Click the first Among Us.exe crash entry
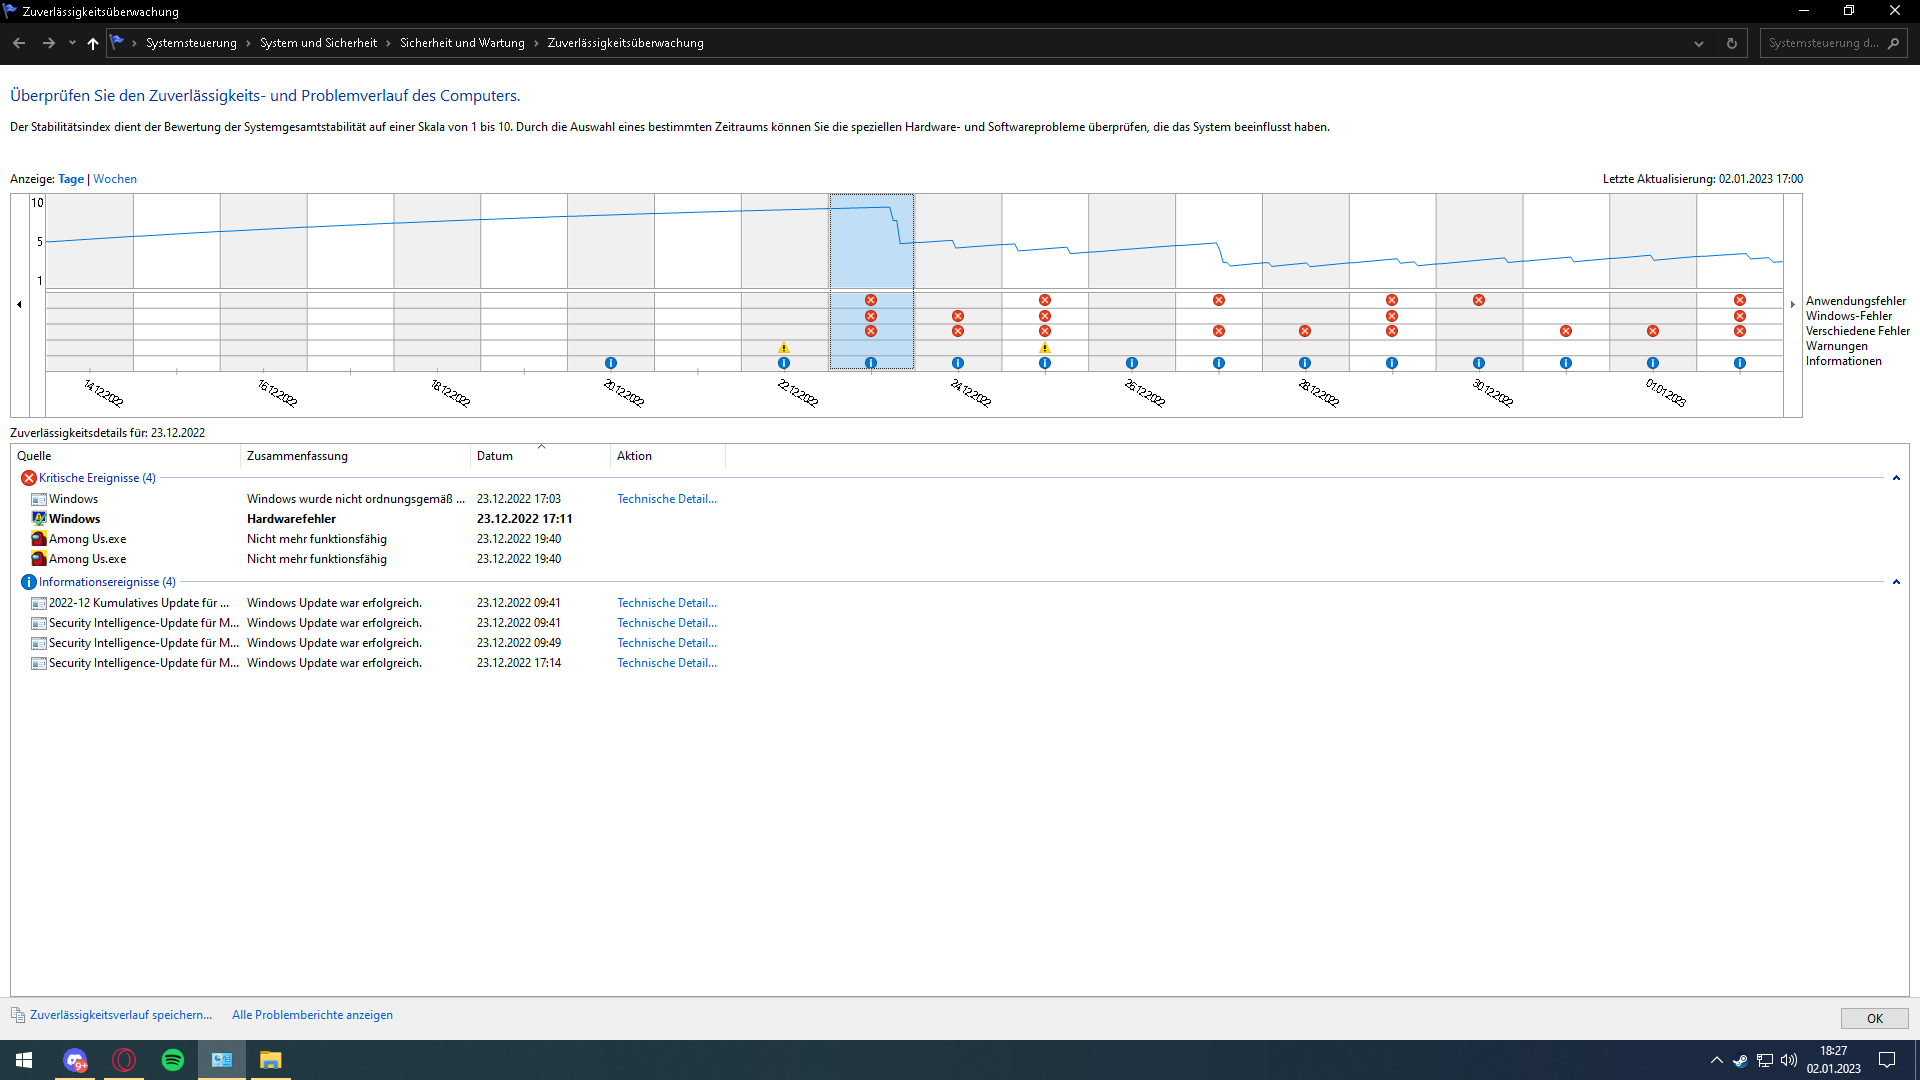Viewport: 1920px width, 1080px height. pyautogui.click(x=88, y=539)
